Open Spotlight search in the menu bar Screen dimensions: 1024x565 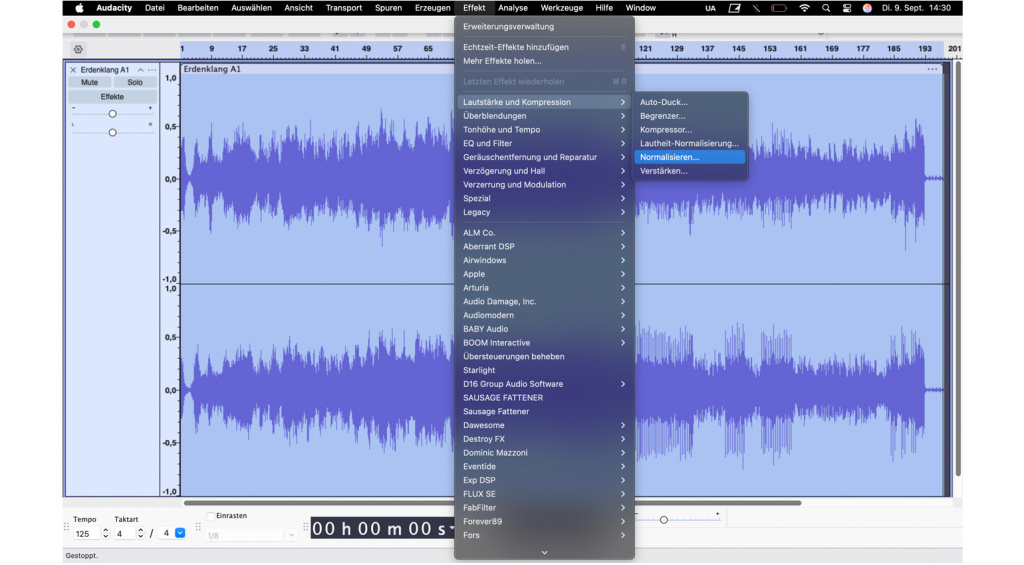pos(826,8)
